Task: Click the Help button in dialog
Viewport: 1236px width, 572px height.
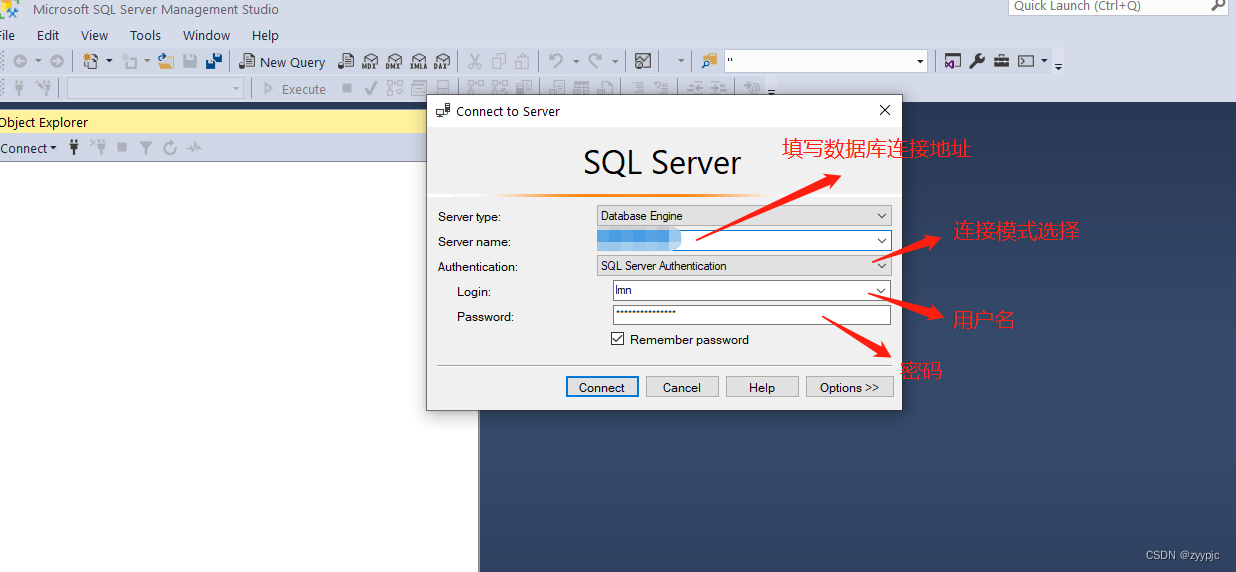Action: tap(762, 387)
